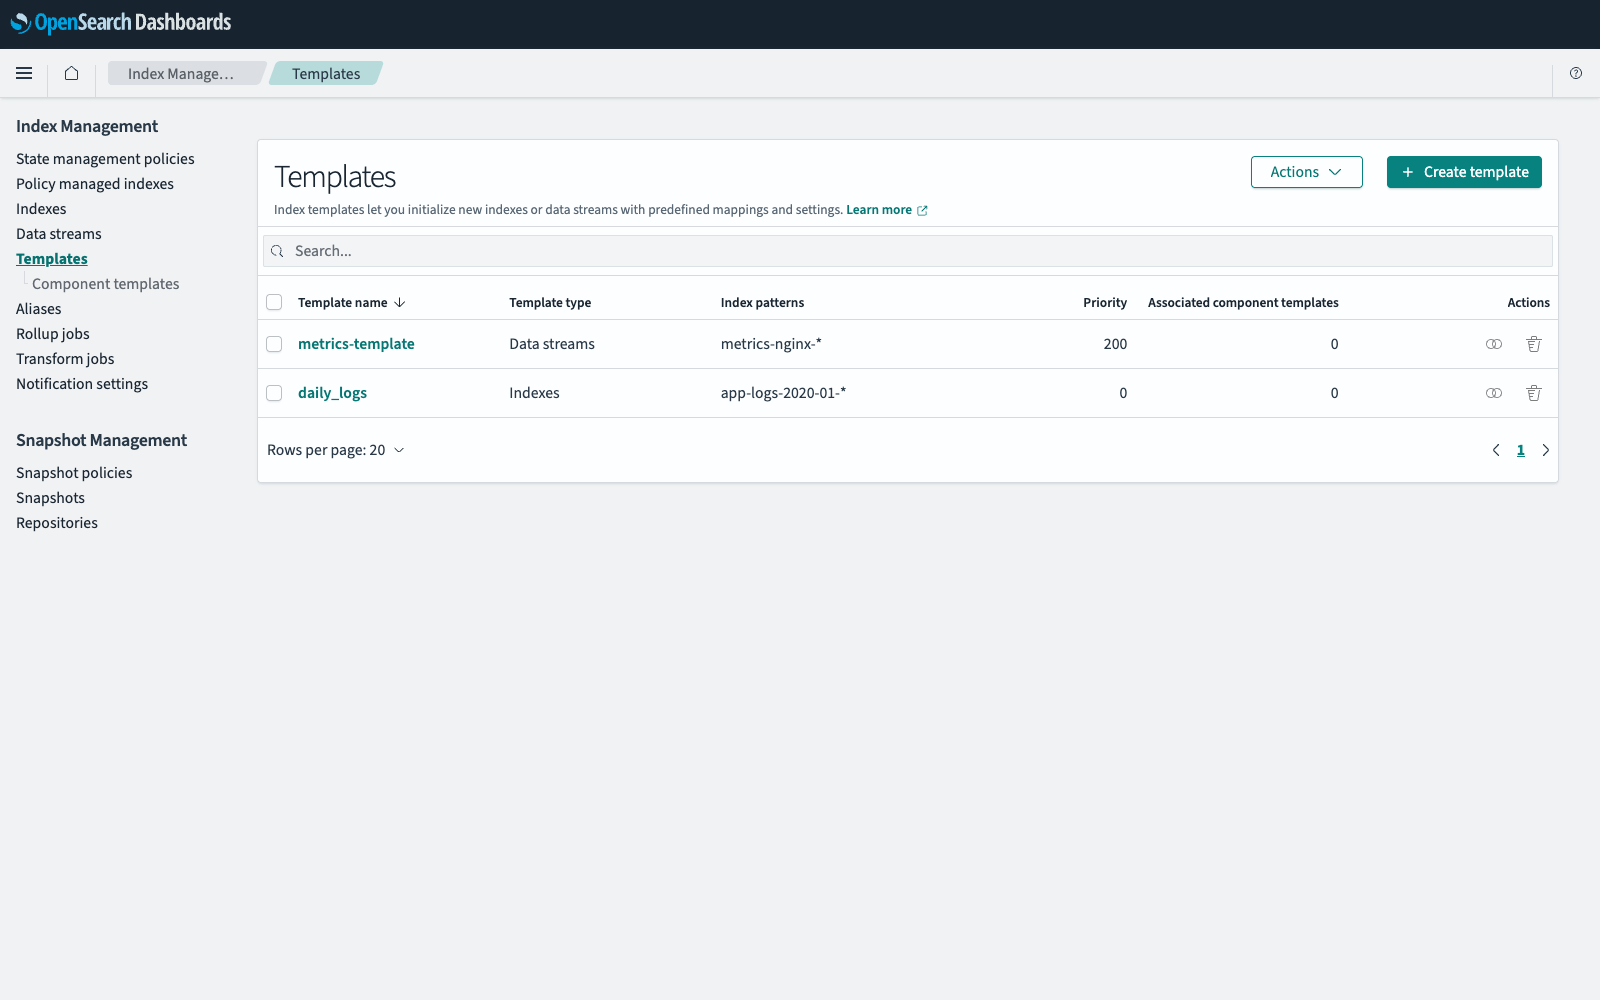1600x1000 pixels.
Task: Go to the Home icon
Action: [71, 73]
